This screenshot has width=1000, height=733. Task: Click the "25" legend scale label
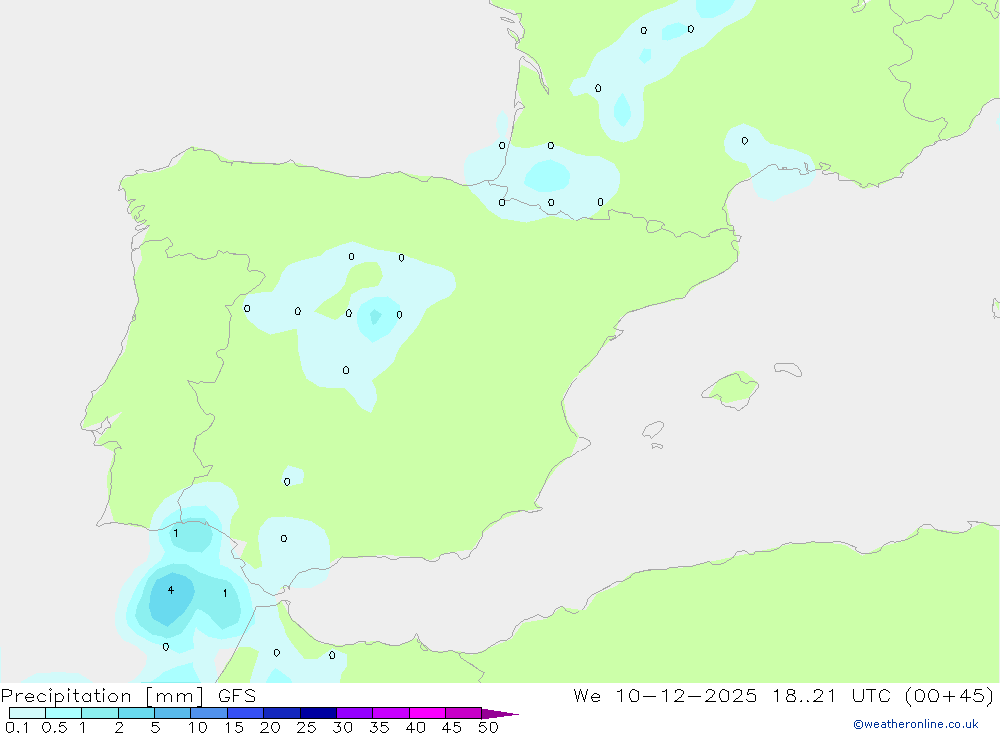[x=306, y=727]
